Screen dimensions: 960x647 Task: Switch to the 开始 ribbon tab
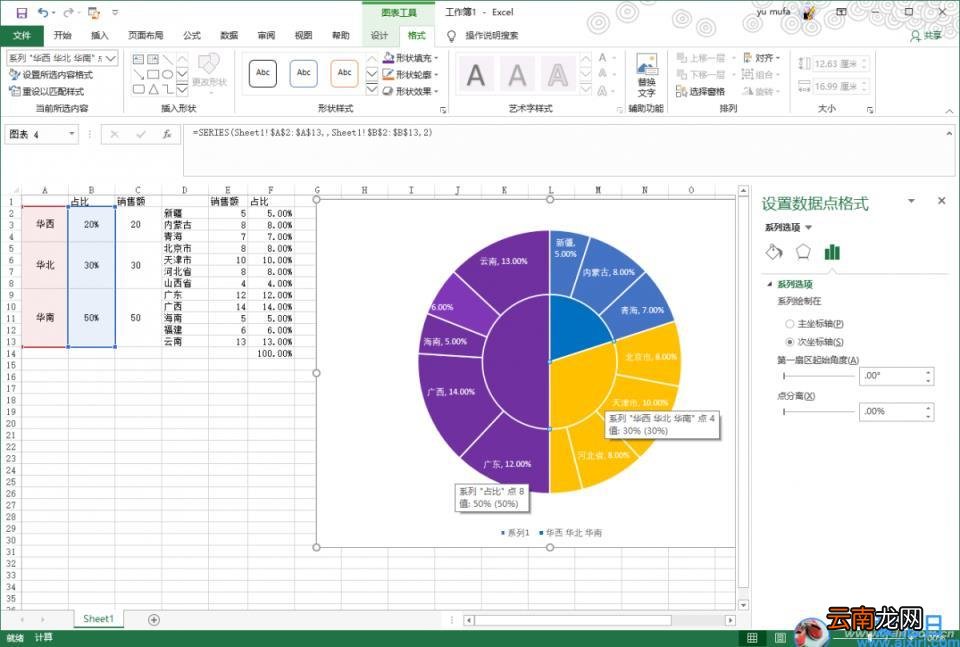click(x=62, y=36)
